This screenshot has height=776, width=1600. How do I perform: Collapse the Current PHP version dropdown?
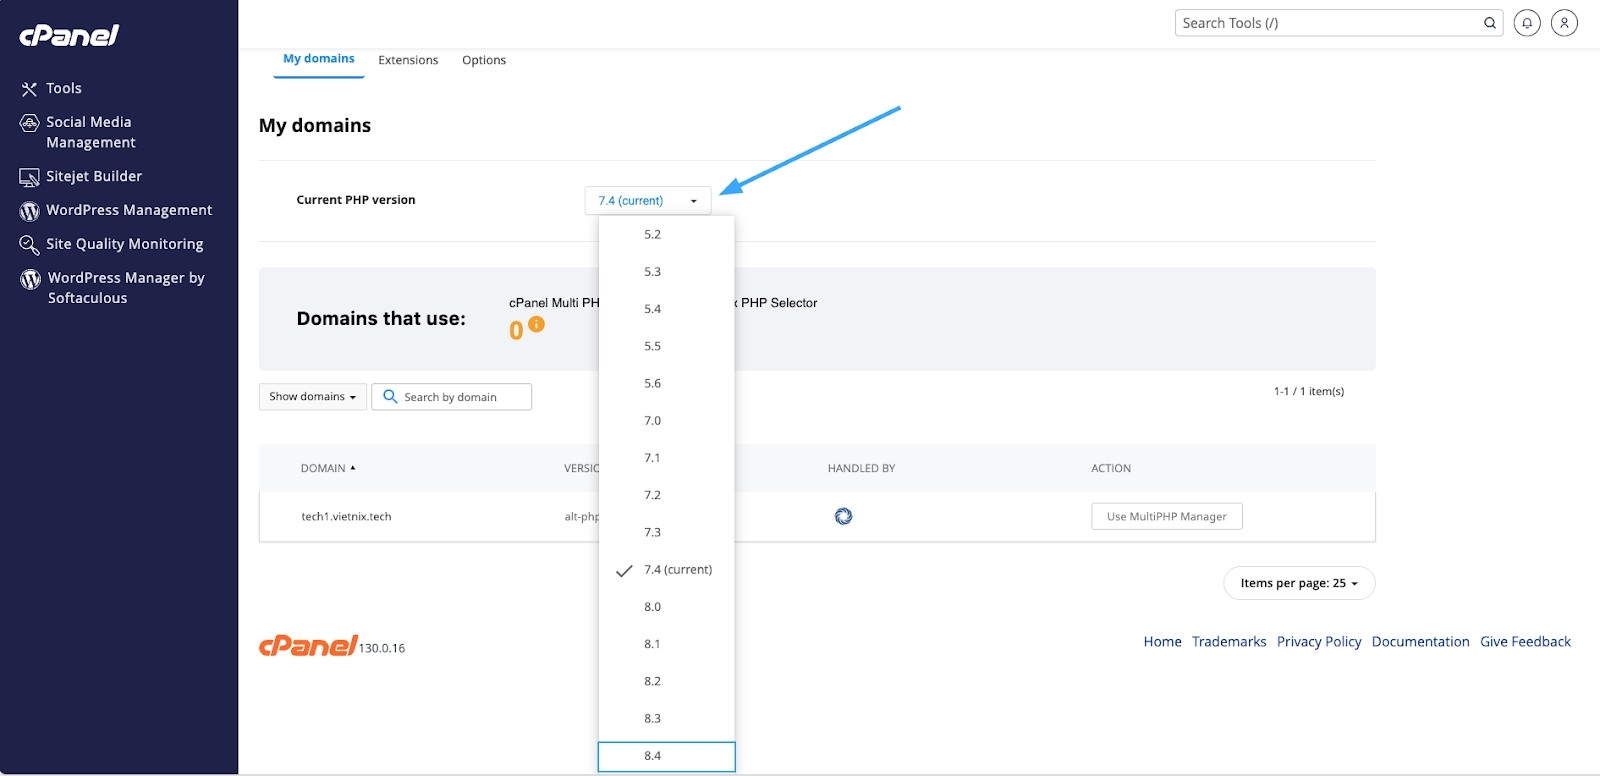pyautogui.click(x=647, y=201)
